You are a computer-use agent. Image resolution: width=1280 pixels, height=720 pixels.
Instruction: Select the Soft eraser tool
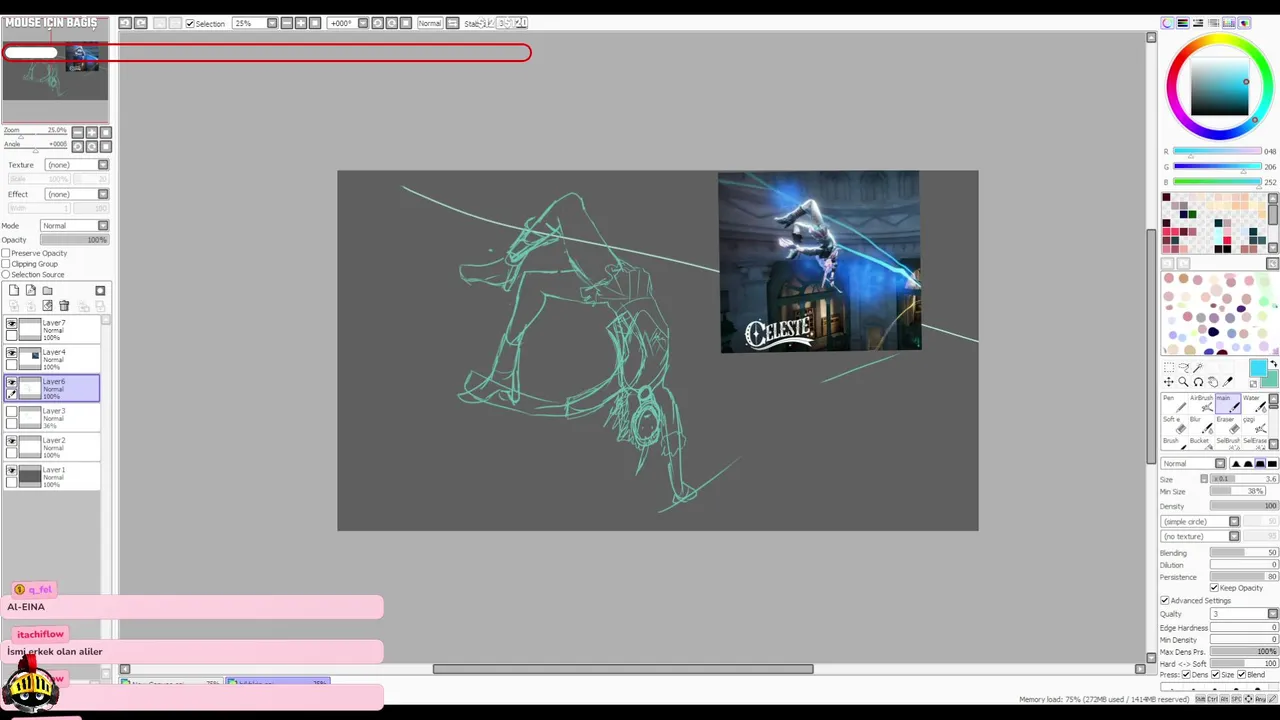1174,424
